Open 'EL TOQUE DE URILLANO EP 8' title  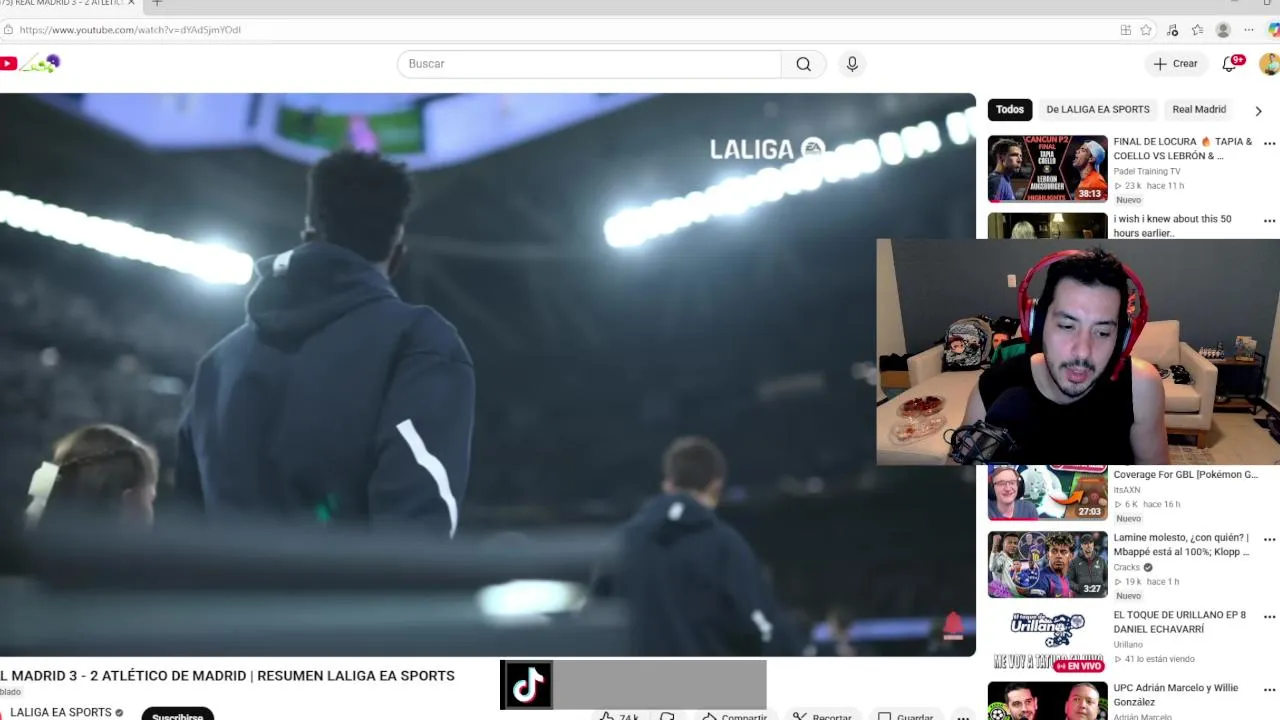tap(1179, 622)
